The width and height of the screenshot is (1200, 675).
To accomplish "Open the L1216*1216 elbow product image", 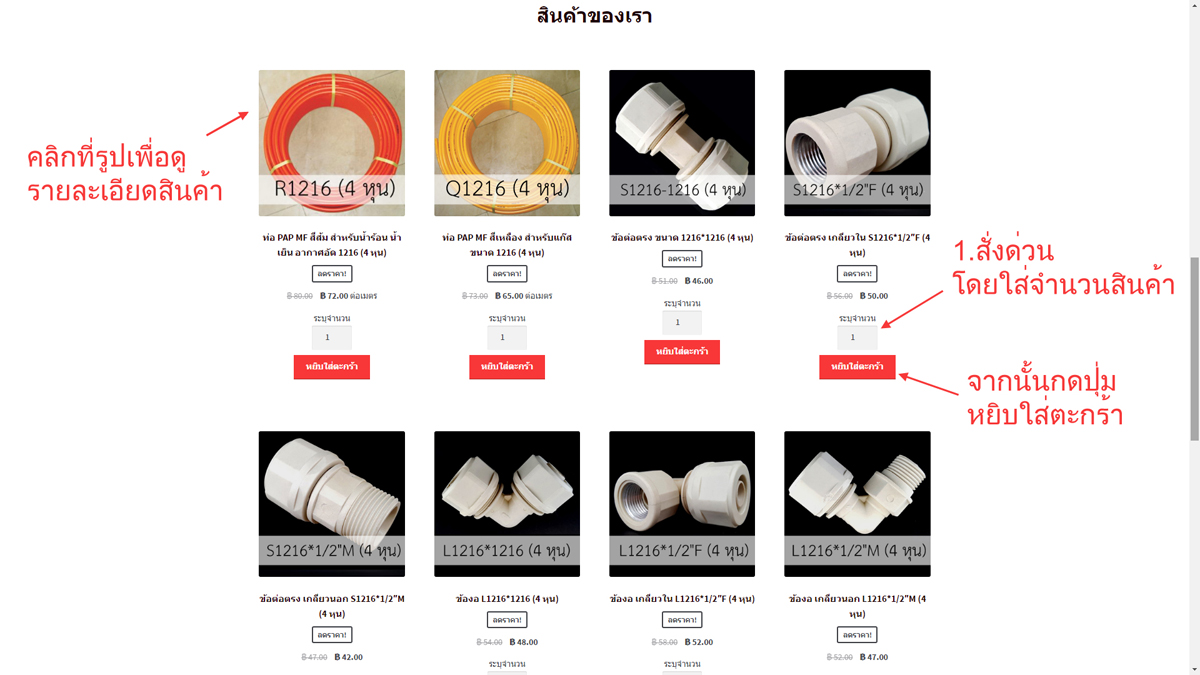I will (507, 504).
